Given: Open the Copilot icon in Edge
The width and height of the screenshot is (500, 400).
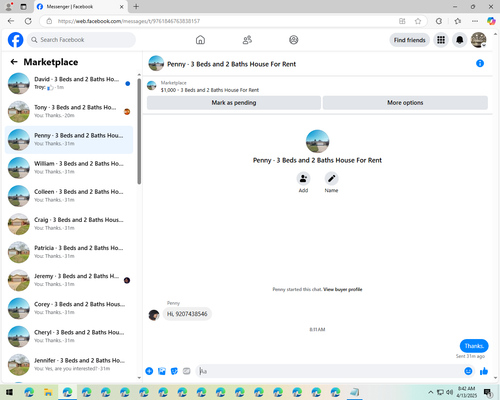Looking at the screenshot, I should (491, 21).
